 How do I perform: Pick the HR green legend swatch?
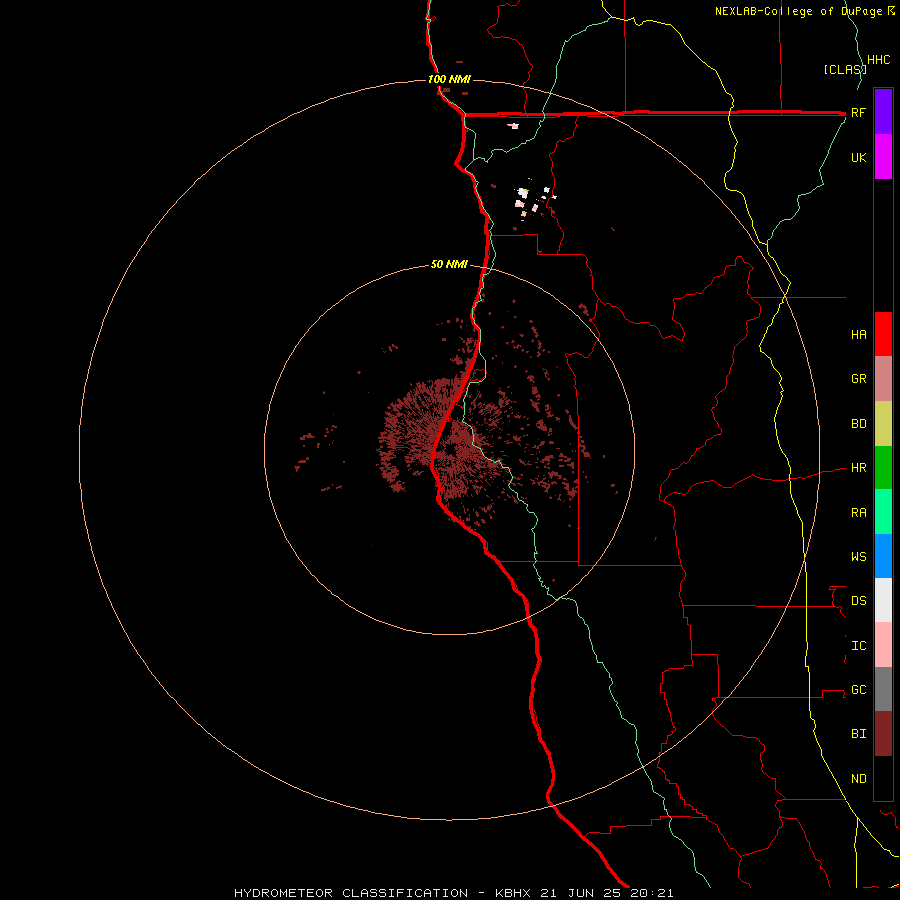[883, 468]
